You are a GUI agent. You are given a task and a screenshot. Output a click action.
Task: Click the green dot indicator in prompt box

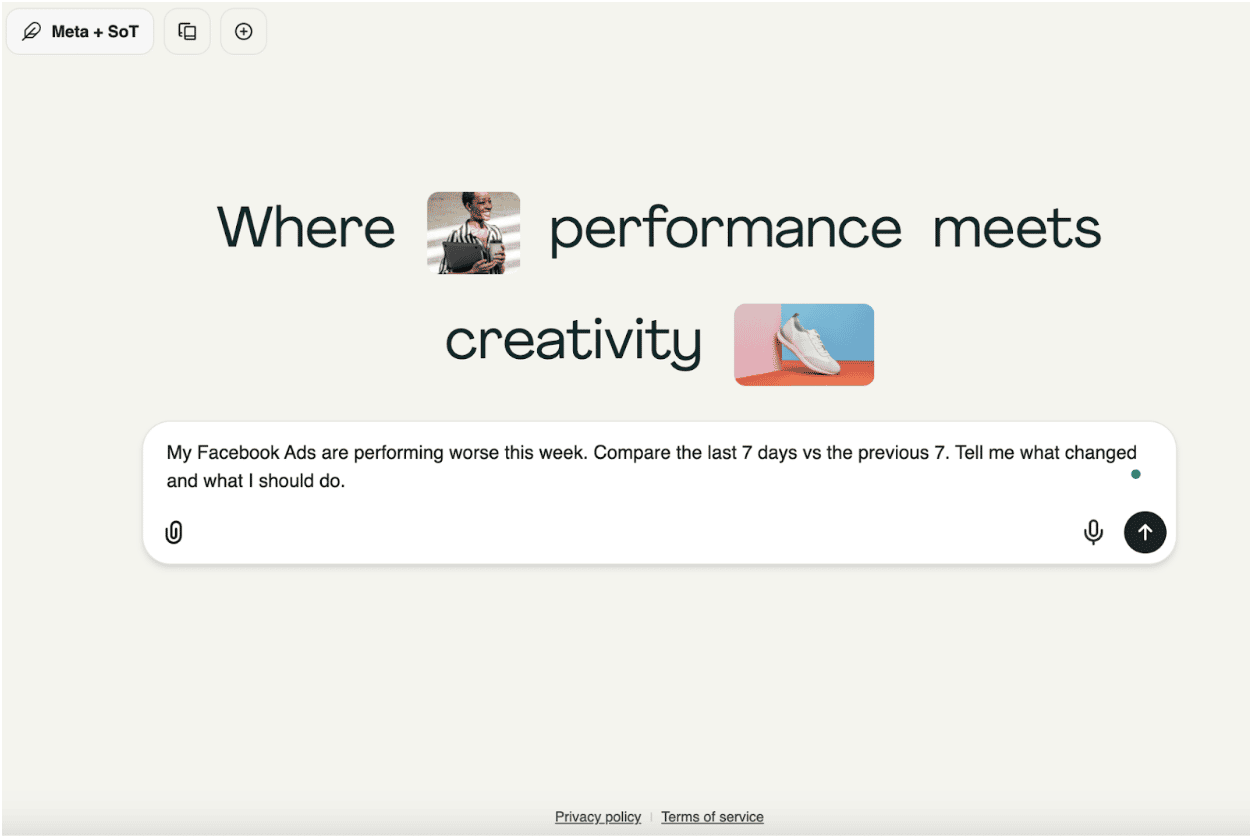coord(1135,474)
